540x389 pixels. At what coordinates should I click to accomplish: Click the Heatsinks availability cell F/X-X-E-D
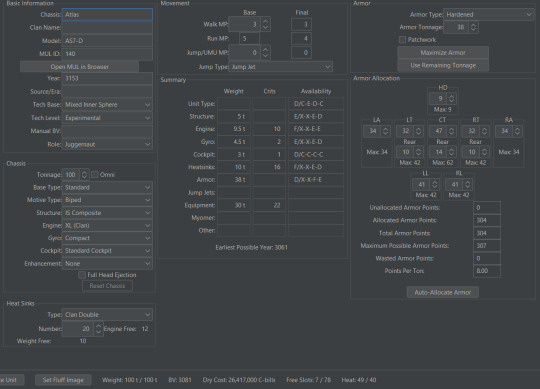coord(316,167)
